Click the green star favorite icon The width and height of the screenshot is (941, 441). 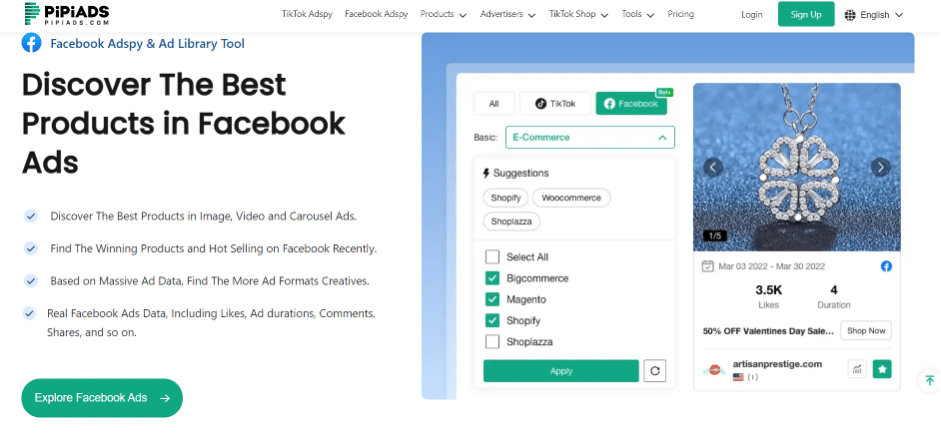point(882,369)
